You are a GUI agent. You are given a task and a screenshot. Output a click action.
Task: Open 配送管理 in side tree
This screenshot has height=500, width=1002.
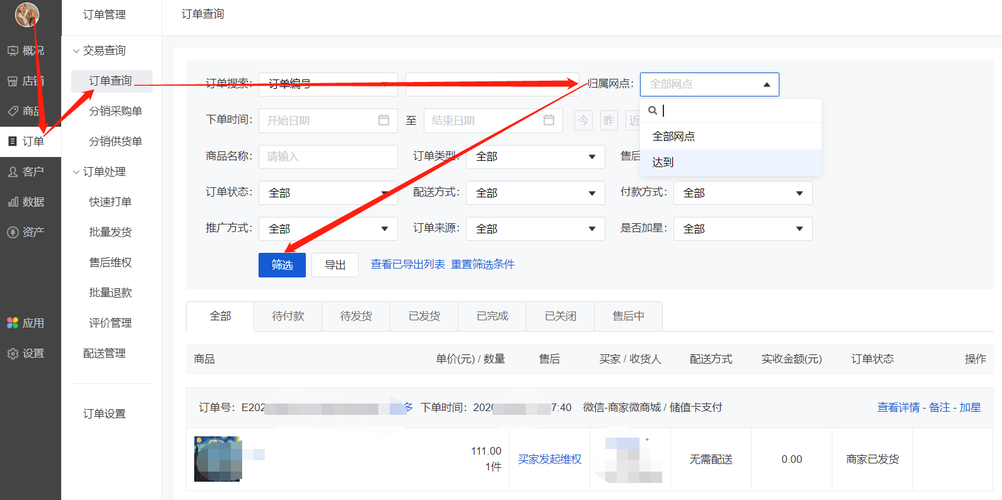tap(104, 353)
